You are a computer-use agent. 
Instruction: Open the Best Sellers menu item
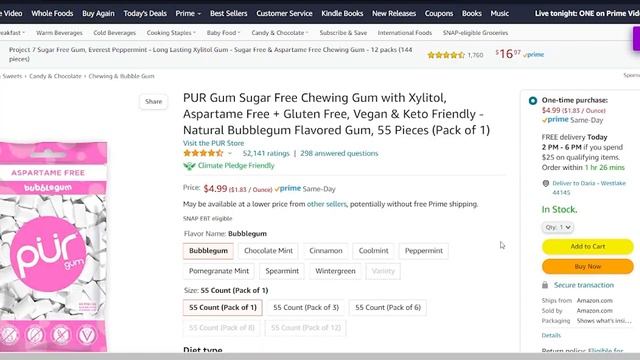pyautogui.click(x=229, y=13)
